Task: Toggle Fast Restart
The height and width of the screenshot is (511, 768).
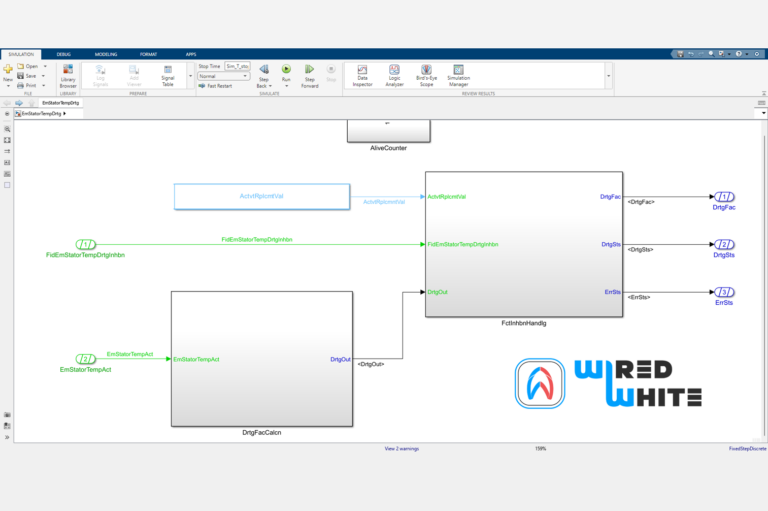Action: (216, 86)
